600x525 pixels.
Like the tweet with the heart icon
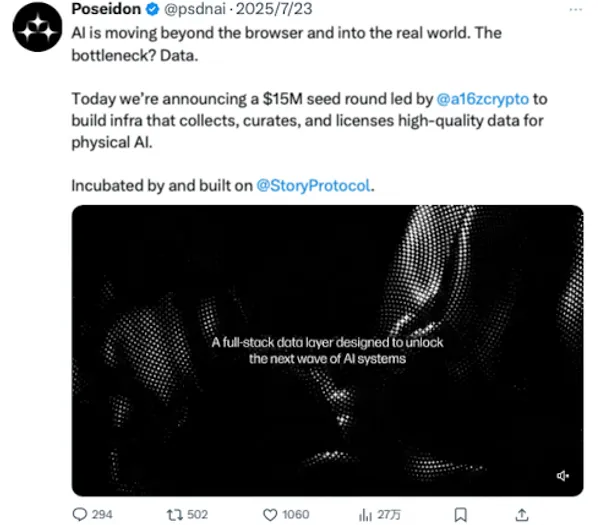click(269, 514)
